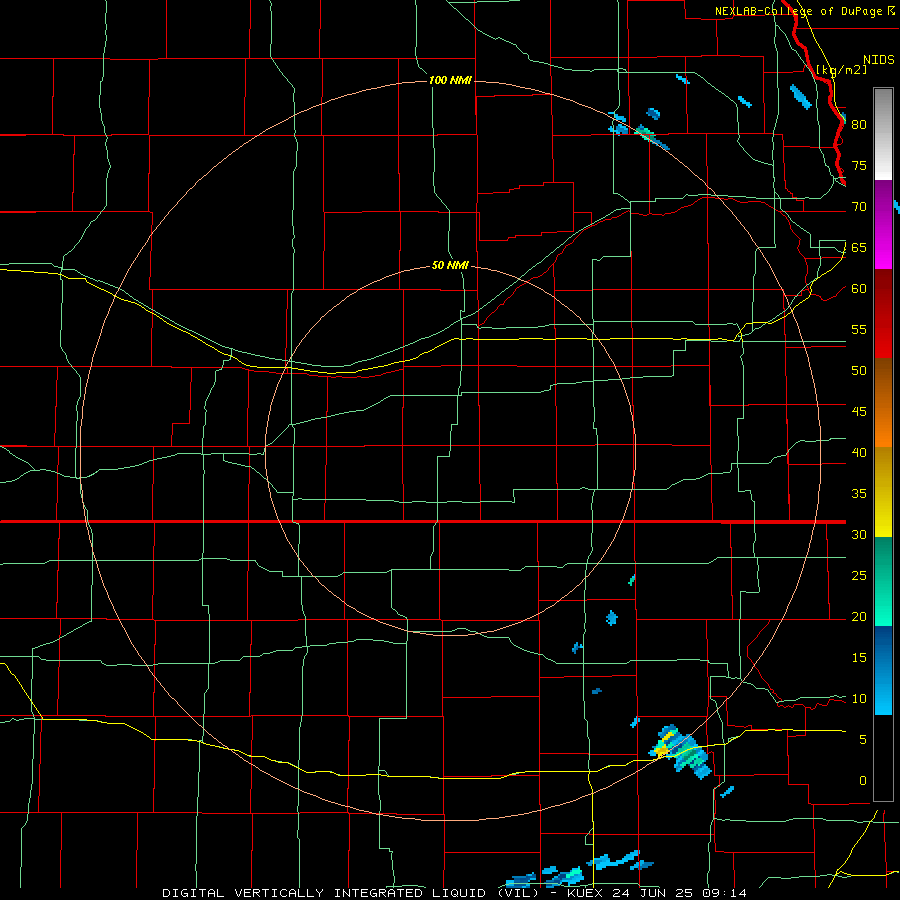Click the "15" value on the scale
This screenshot has width=900, height=900.
tap(859, 658)
